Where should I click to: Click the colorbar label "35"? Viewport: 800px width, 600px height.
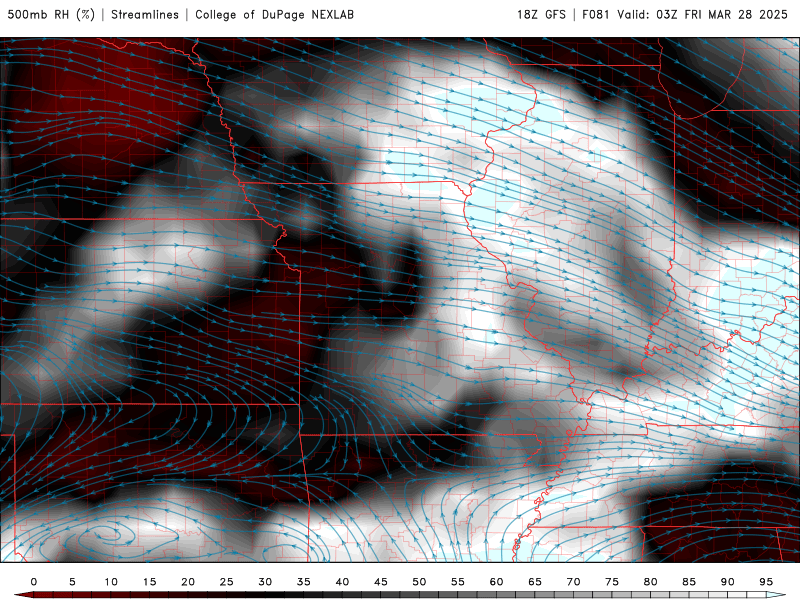304,582
